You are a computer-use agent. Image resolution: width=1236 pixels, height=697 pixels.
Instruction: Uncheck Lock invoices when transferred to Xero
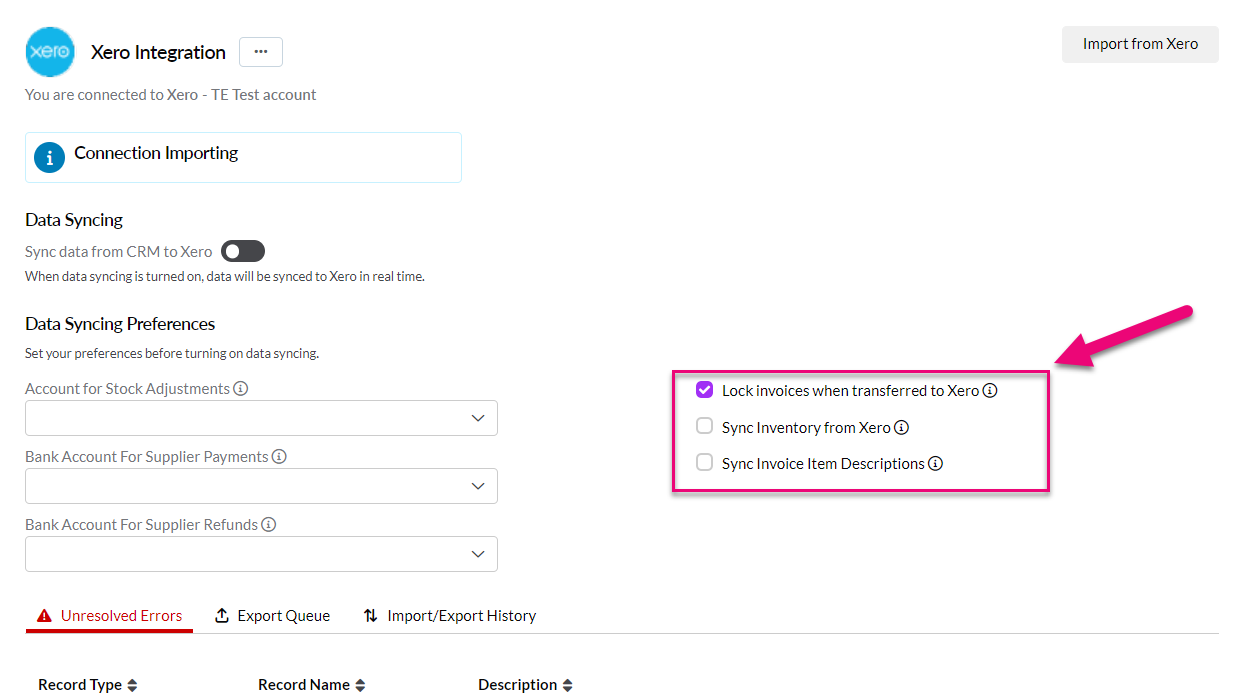(x=704, y=389)
